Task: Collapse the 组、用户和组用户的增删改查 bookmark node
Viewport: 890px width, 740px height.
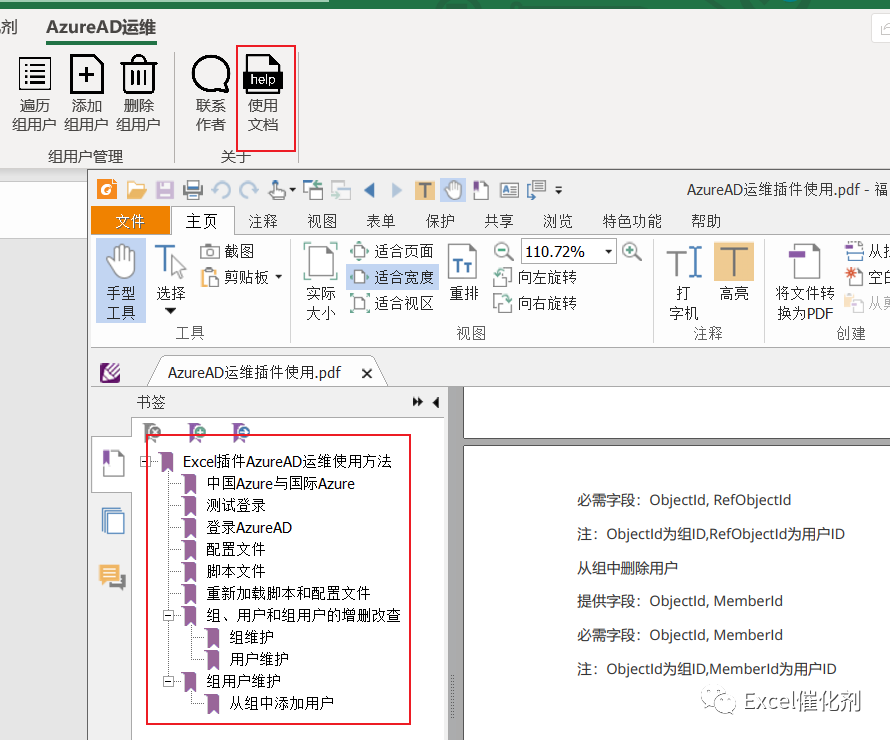Action: (x=169, y=616)
